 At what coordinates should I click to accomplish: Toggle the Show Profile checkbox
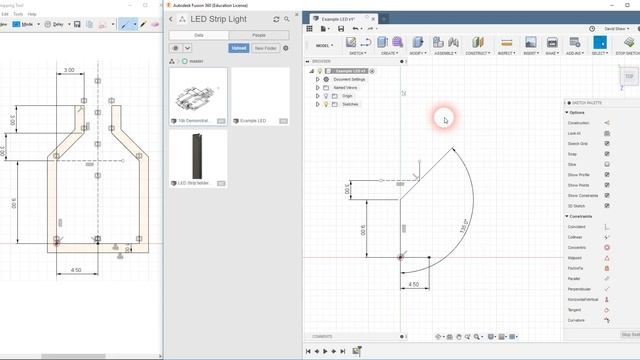[x=607, y=175]
